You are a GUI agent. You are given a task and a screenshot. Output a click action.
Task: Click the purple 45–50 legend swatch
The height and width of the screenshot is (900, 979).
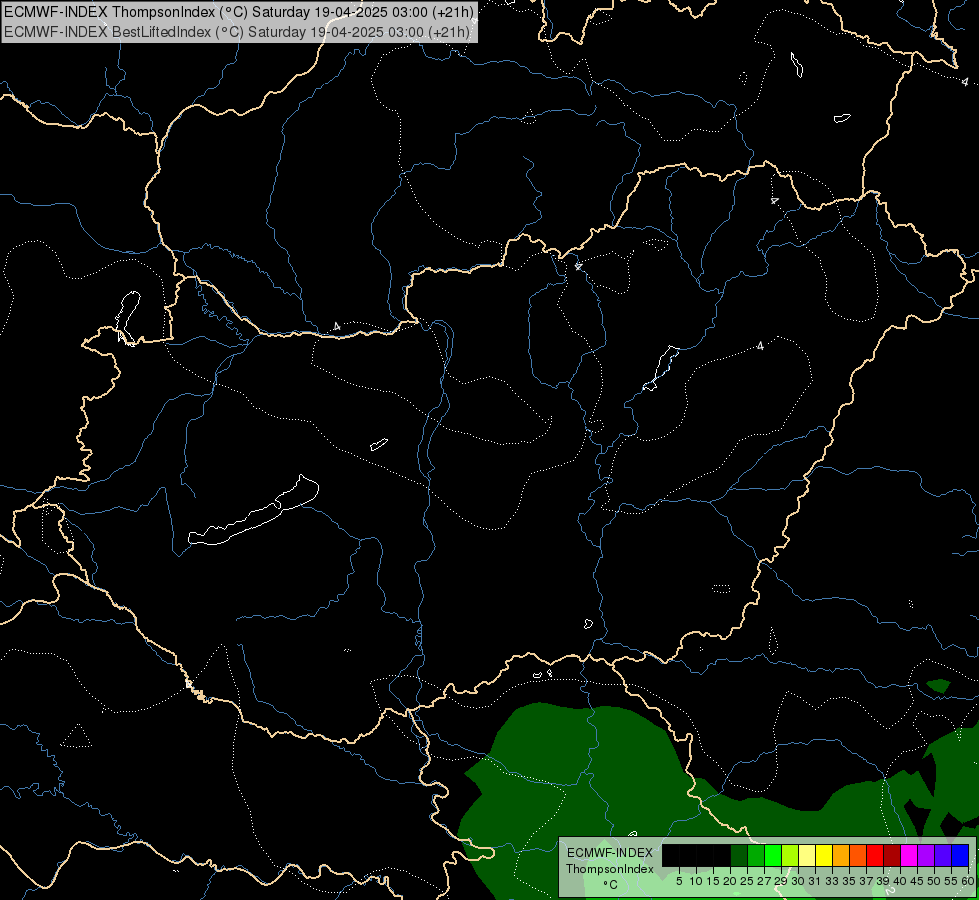(927, 855)
